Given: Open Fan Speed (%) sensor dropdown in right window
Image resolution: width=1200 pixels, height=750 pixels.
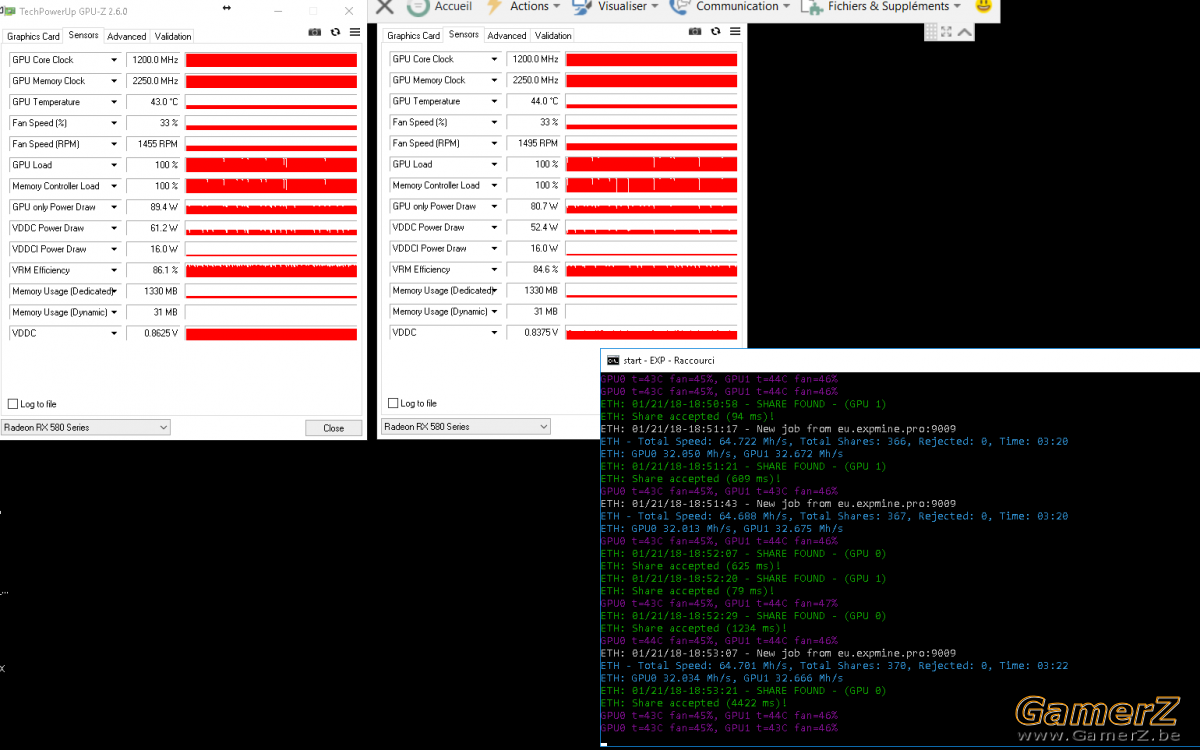Looking at the screenshot, I should click(x=494, y=122).
